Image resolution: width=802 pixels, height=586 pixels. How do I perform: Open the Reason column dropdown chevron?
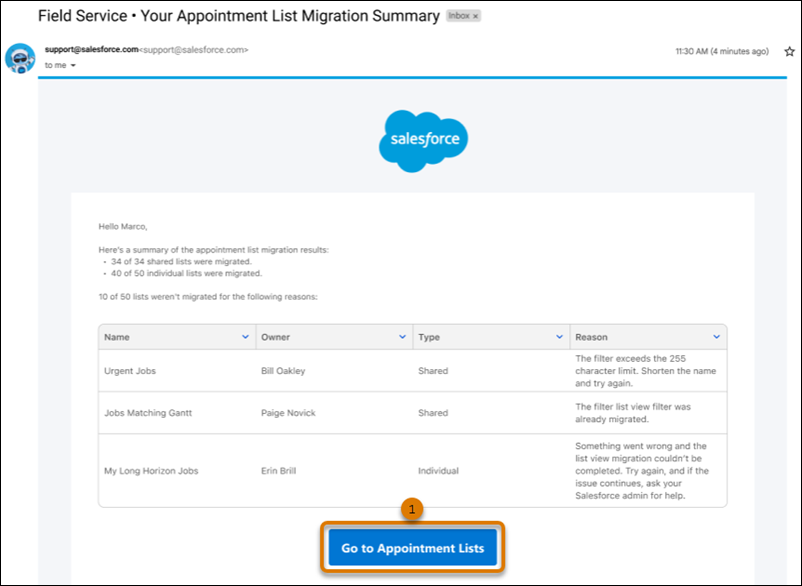(716, 337)
